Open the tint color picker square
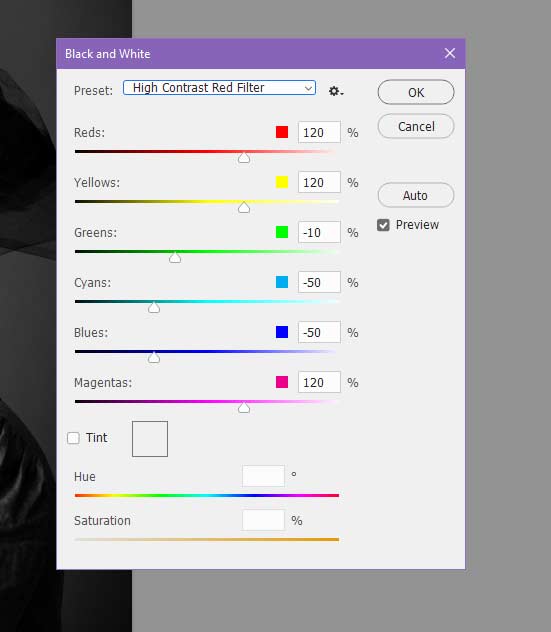551x632 pixels. 150,439
